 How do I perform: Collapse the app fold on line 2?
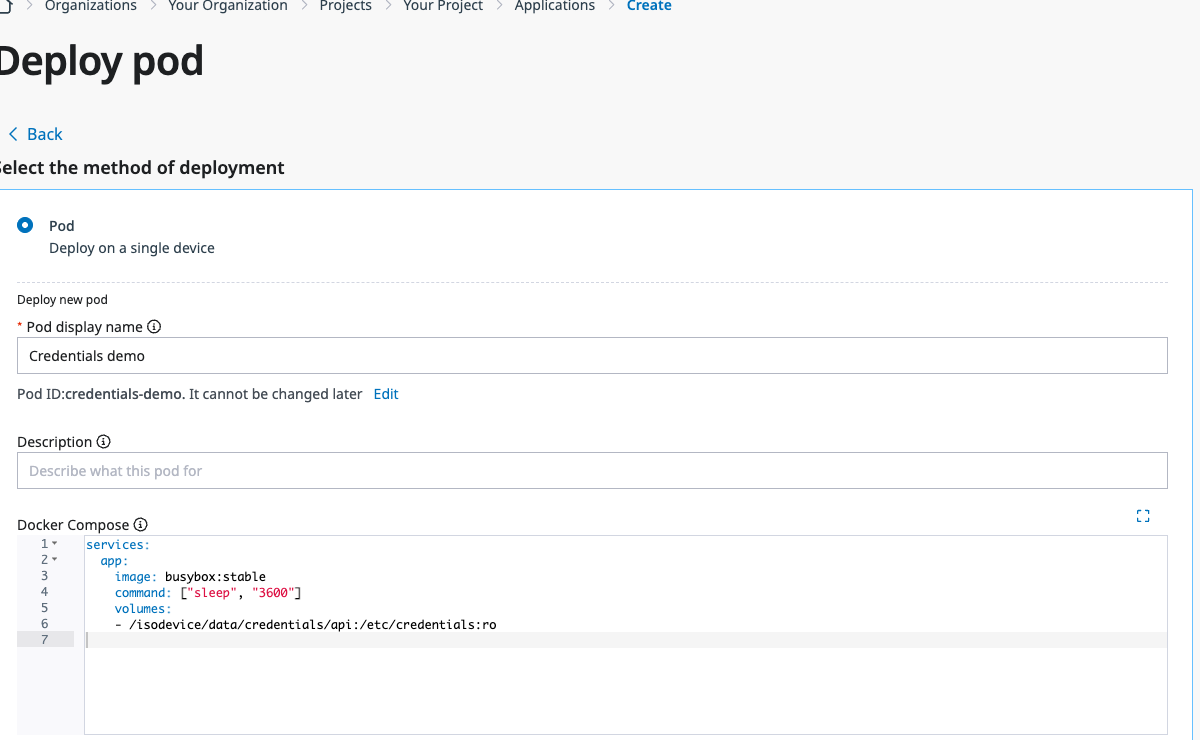click(55, 559)
